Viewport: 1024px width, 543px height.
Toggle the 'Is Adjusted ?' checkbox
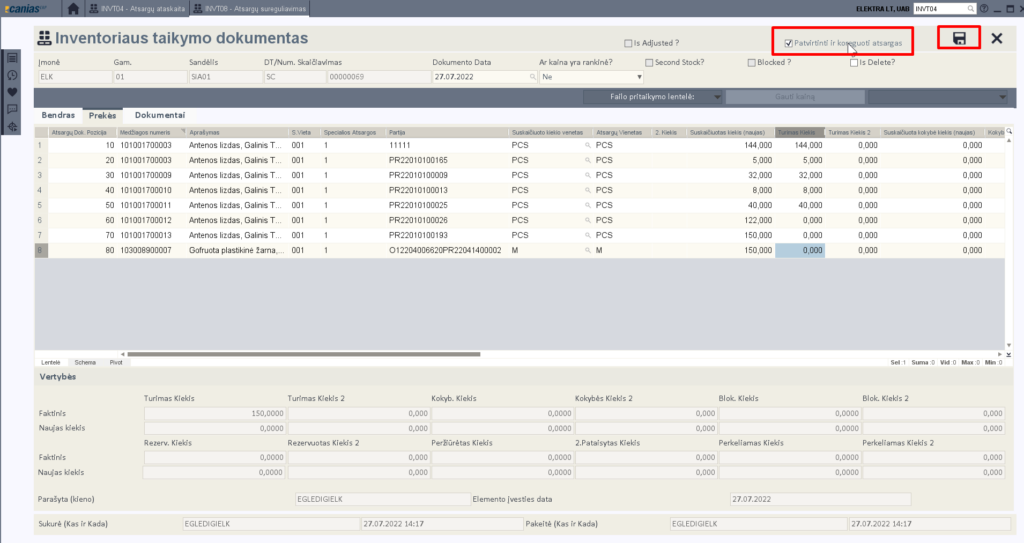(627, 44)
